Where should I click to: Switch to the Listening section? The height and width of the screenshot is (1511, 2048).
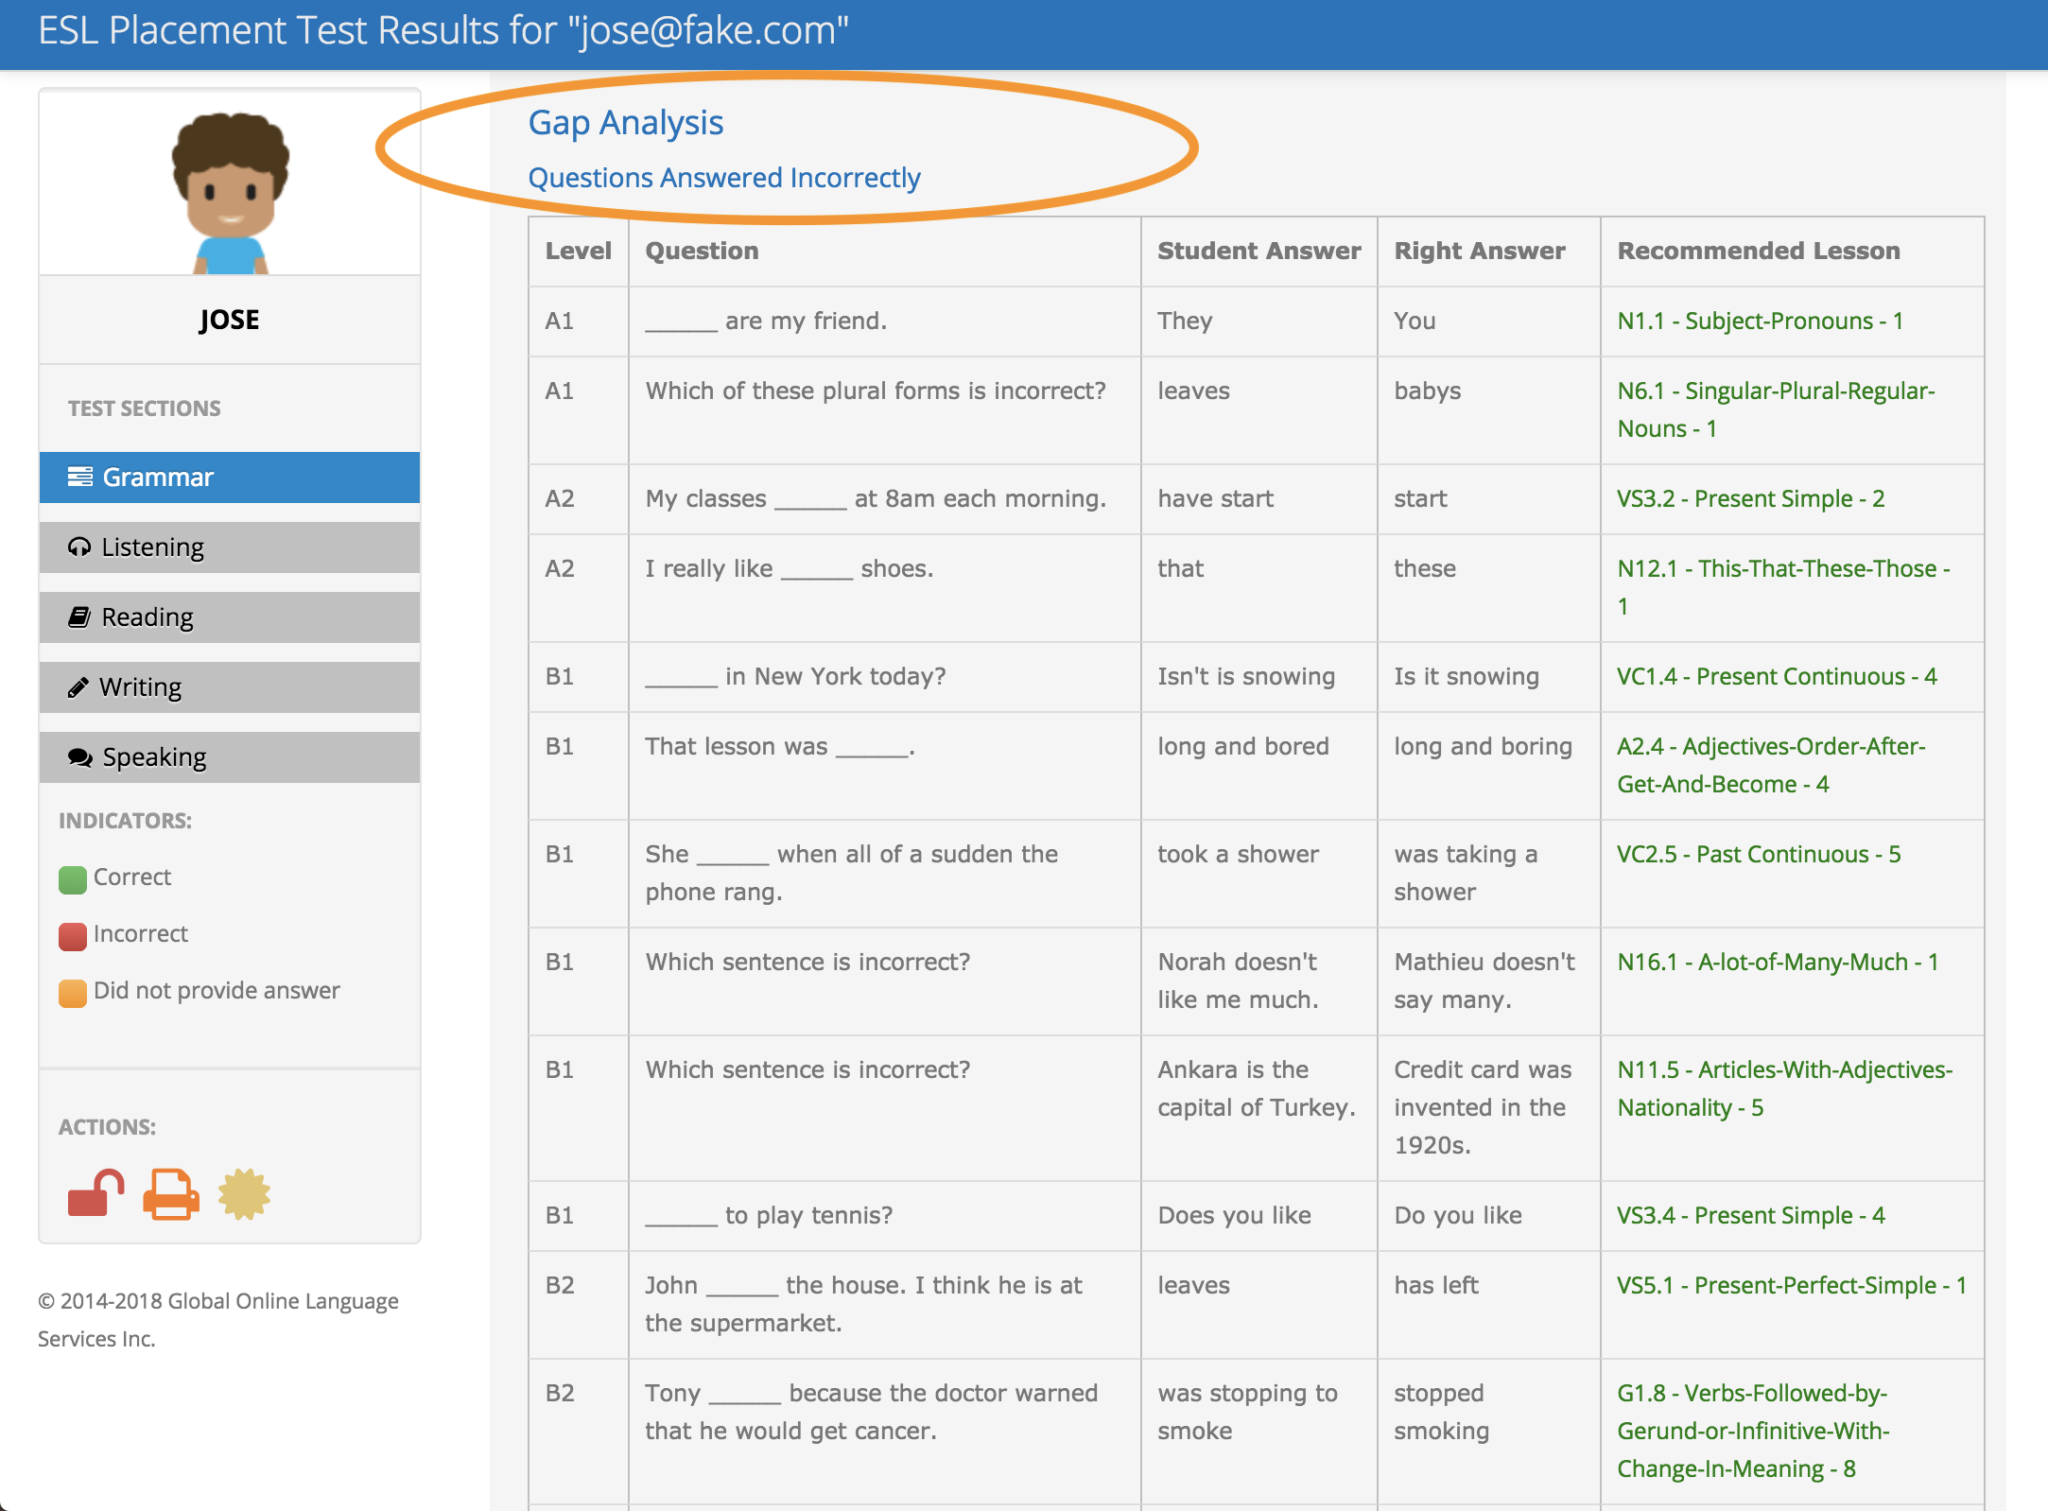click(229, 547)
